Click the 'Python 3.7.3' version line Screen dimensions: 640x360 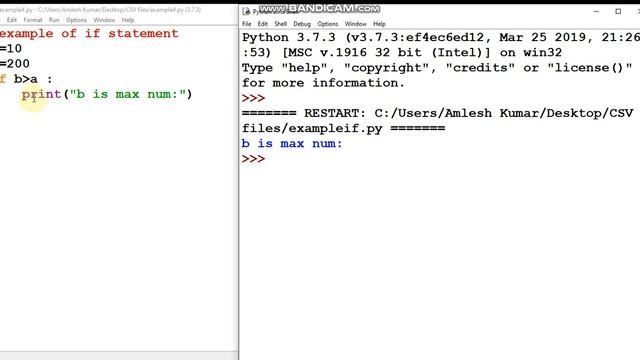(x=441, y=38)
